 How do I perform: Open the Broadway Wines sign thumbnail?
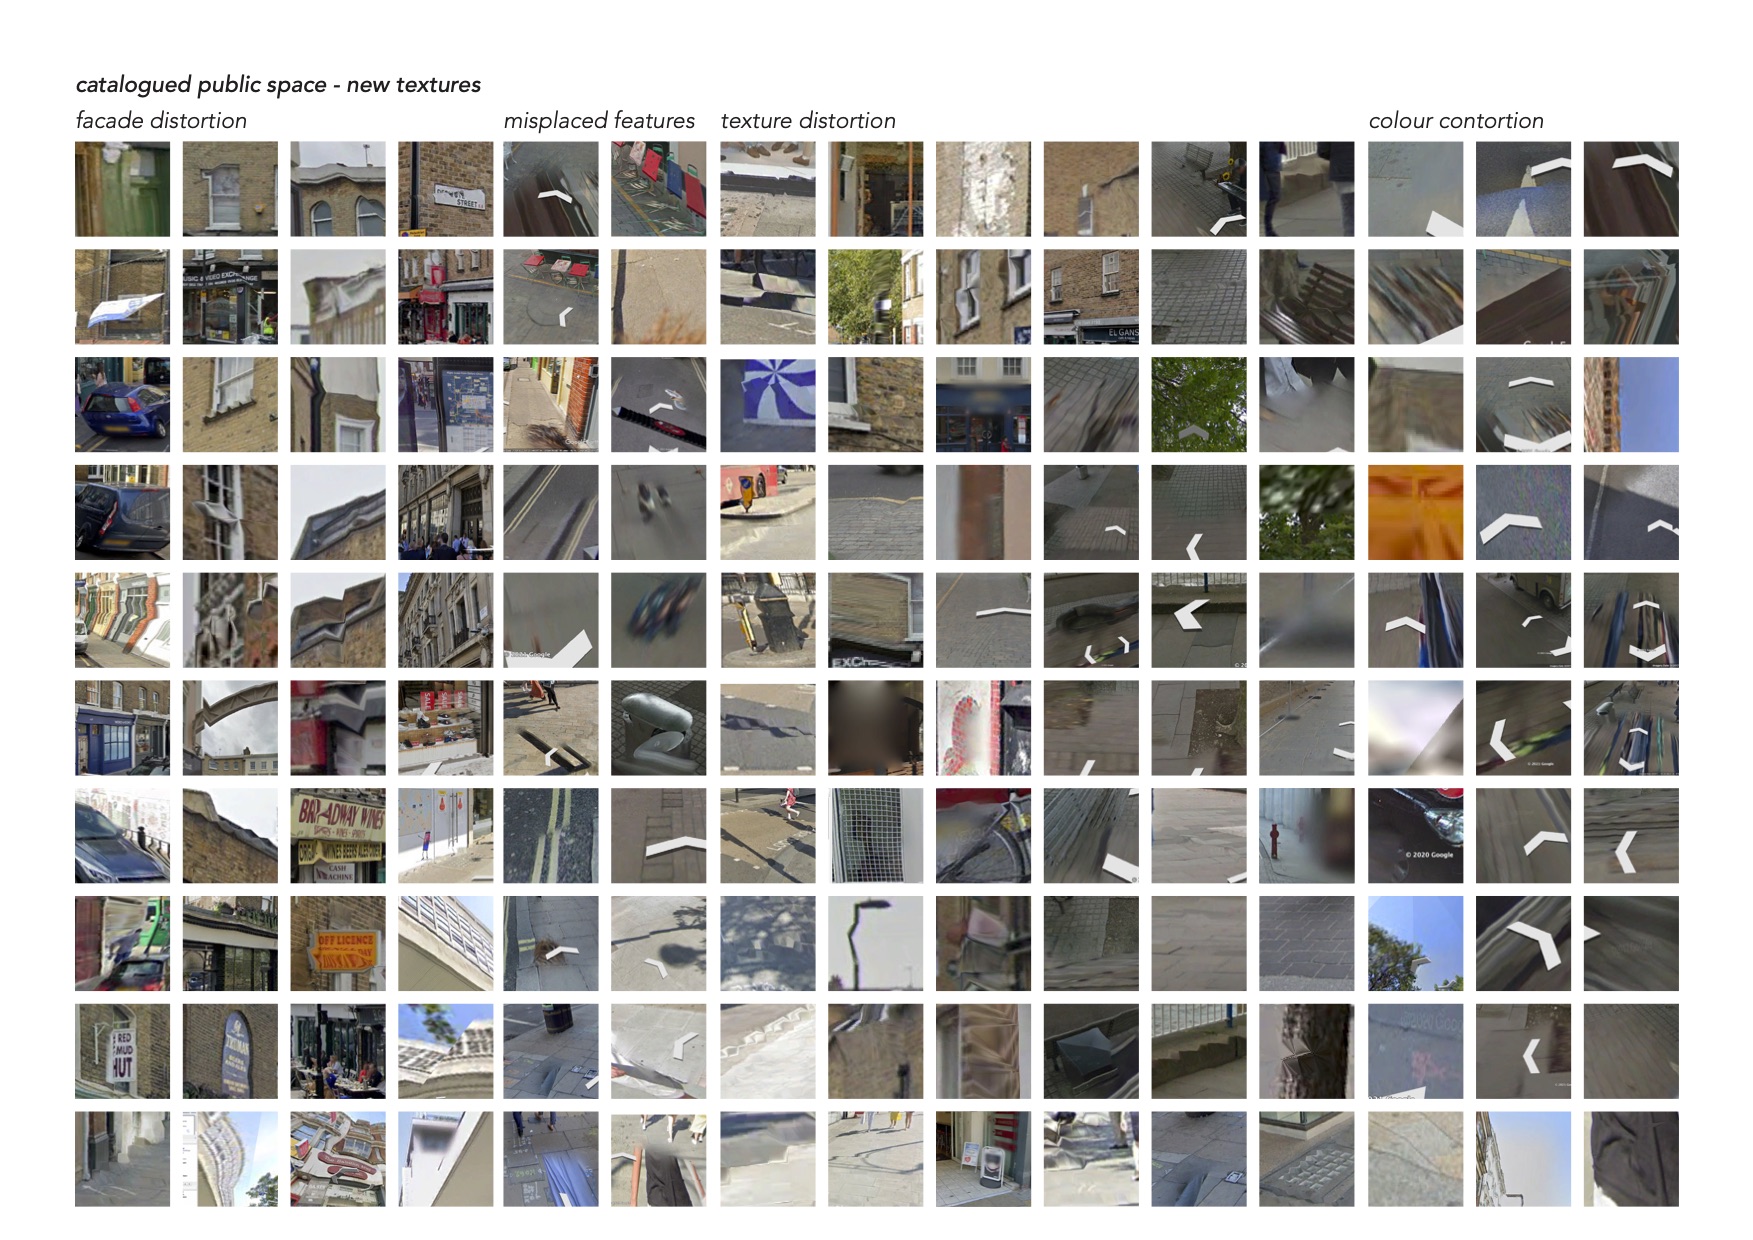338,836
